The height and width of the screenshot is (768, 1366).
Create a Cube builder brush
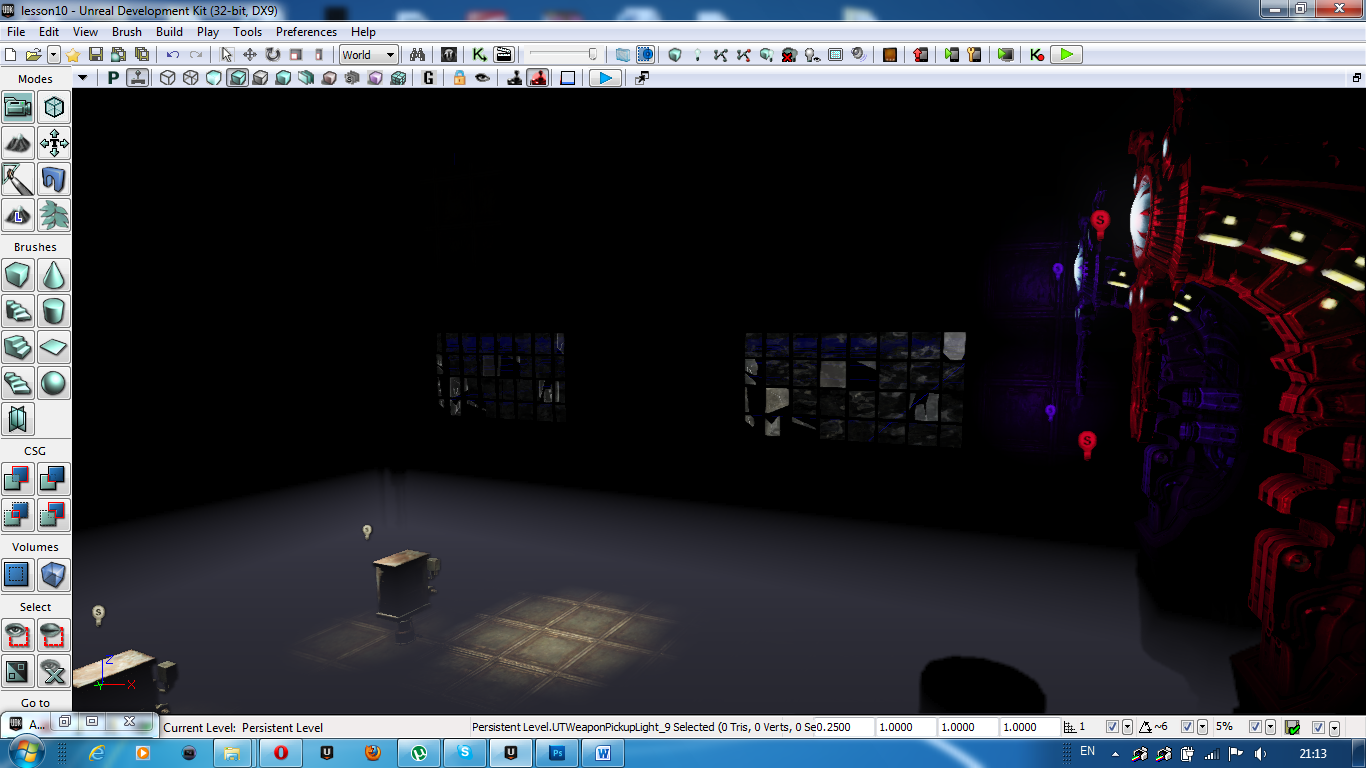18,275
